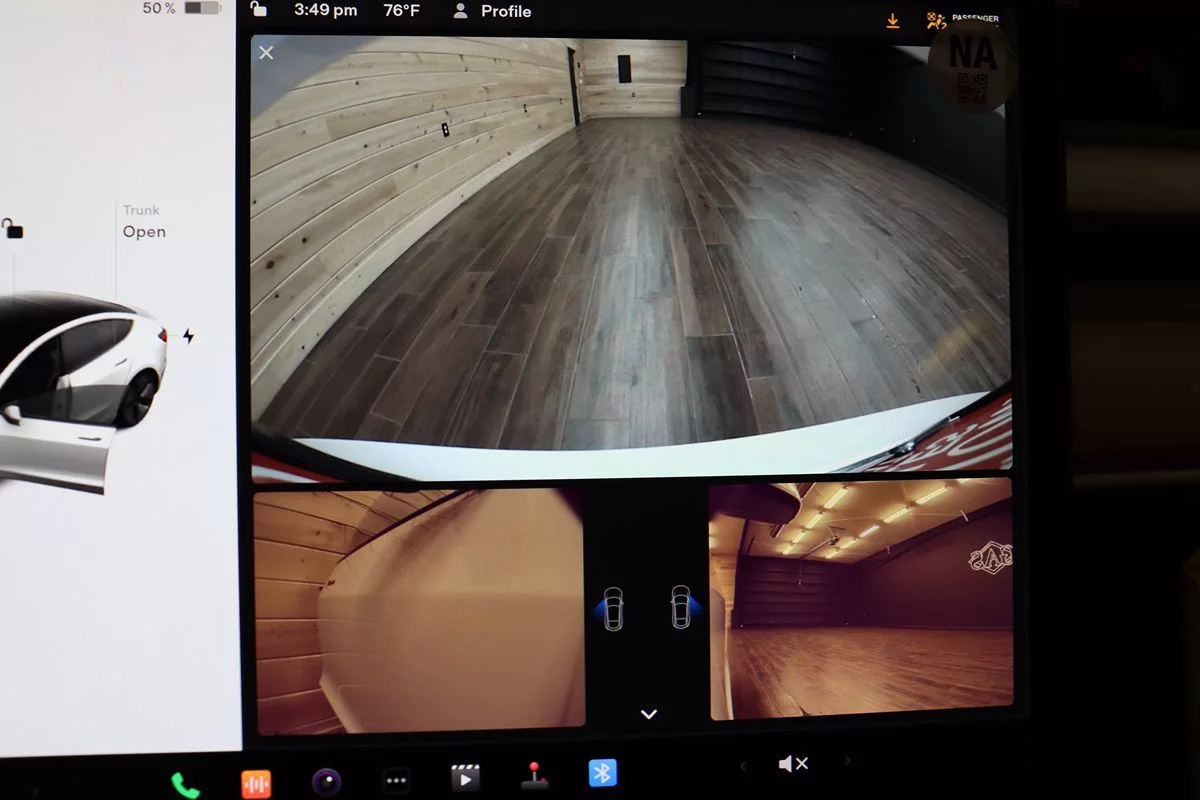Tap the passenger airbag status icon

pos(937,20)
